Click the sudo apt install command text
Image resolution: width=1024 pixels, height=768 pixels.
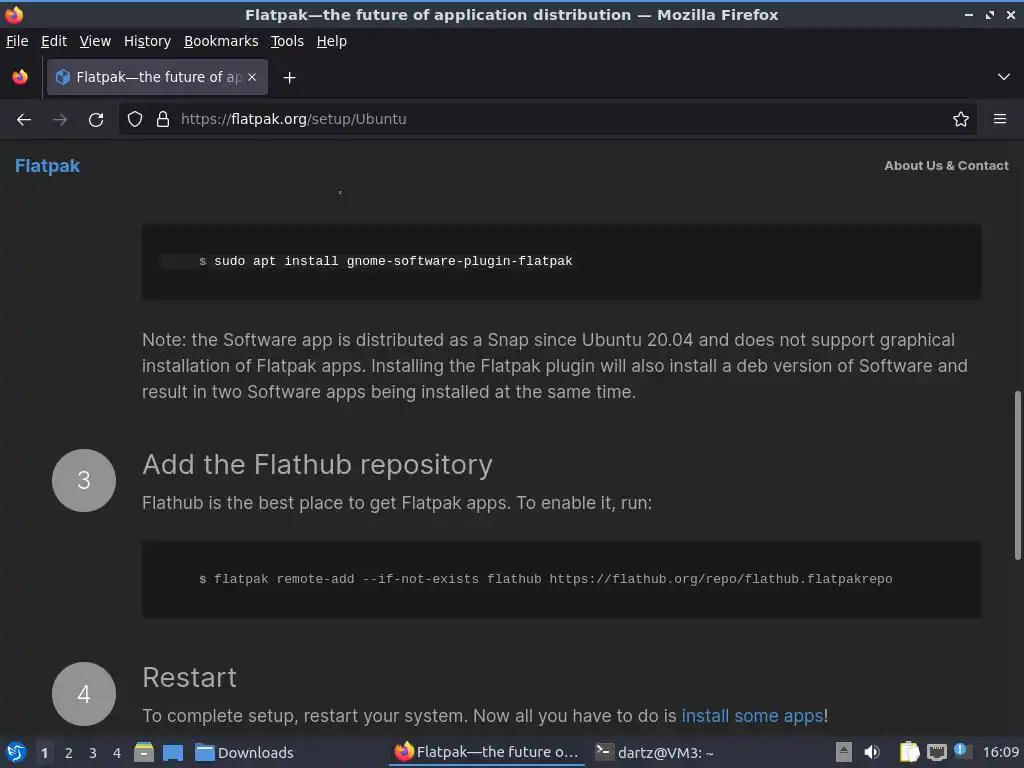coord(392,261)
